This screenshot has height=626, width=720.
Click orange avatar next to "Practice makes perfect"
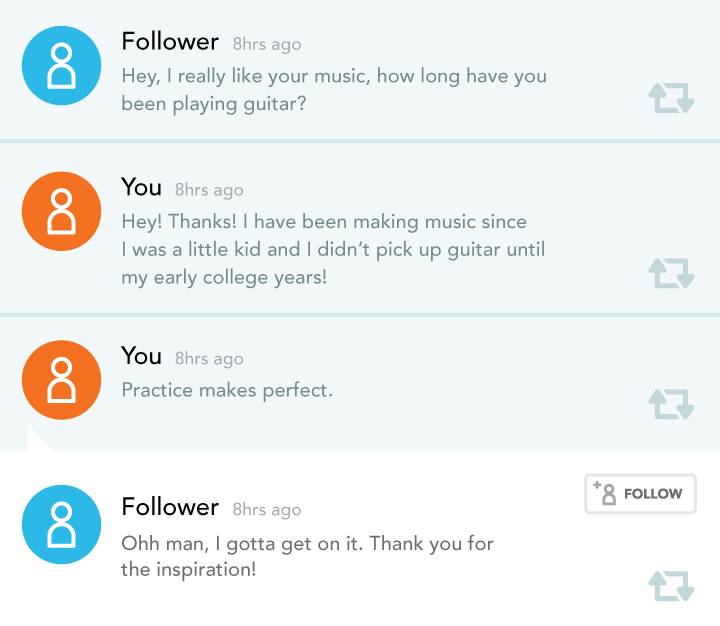pos(61,379)
